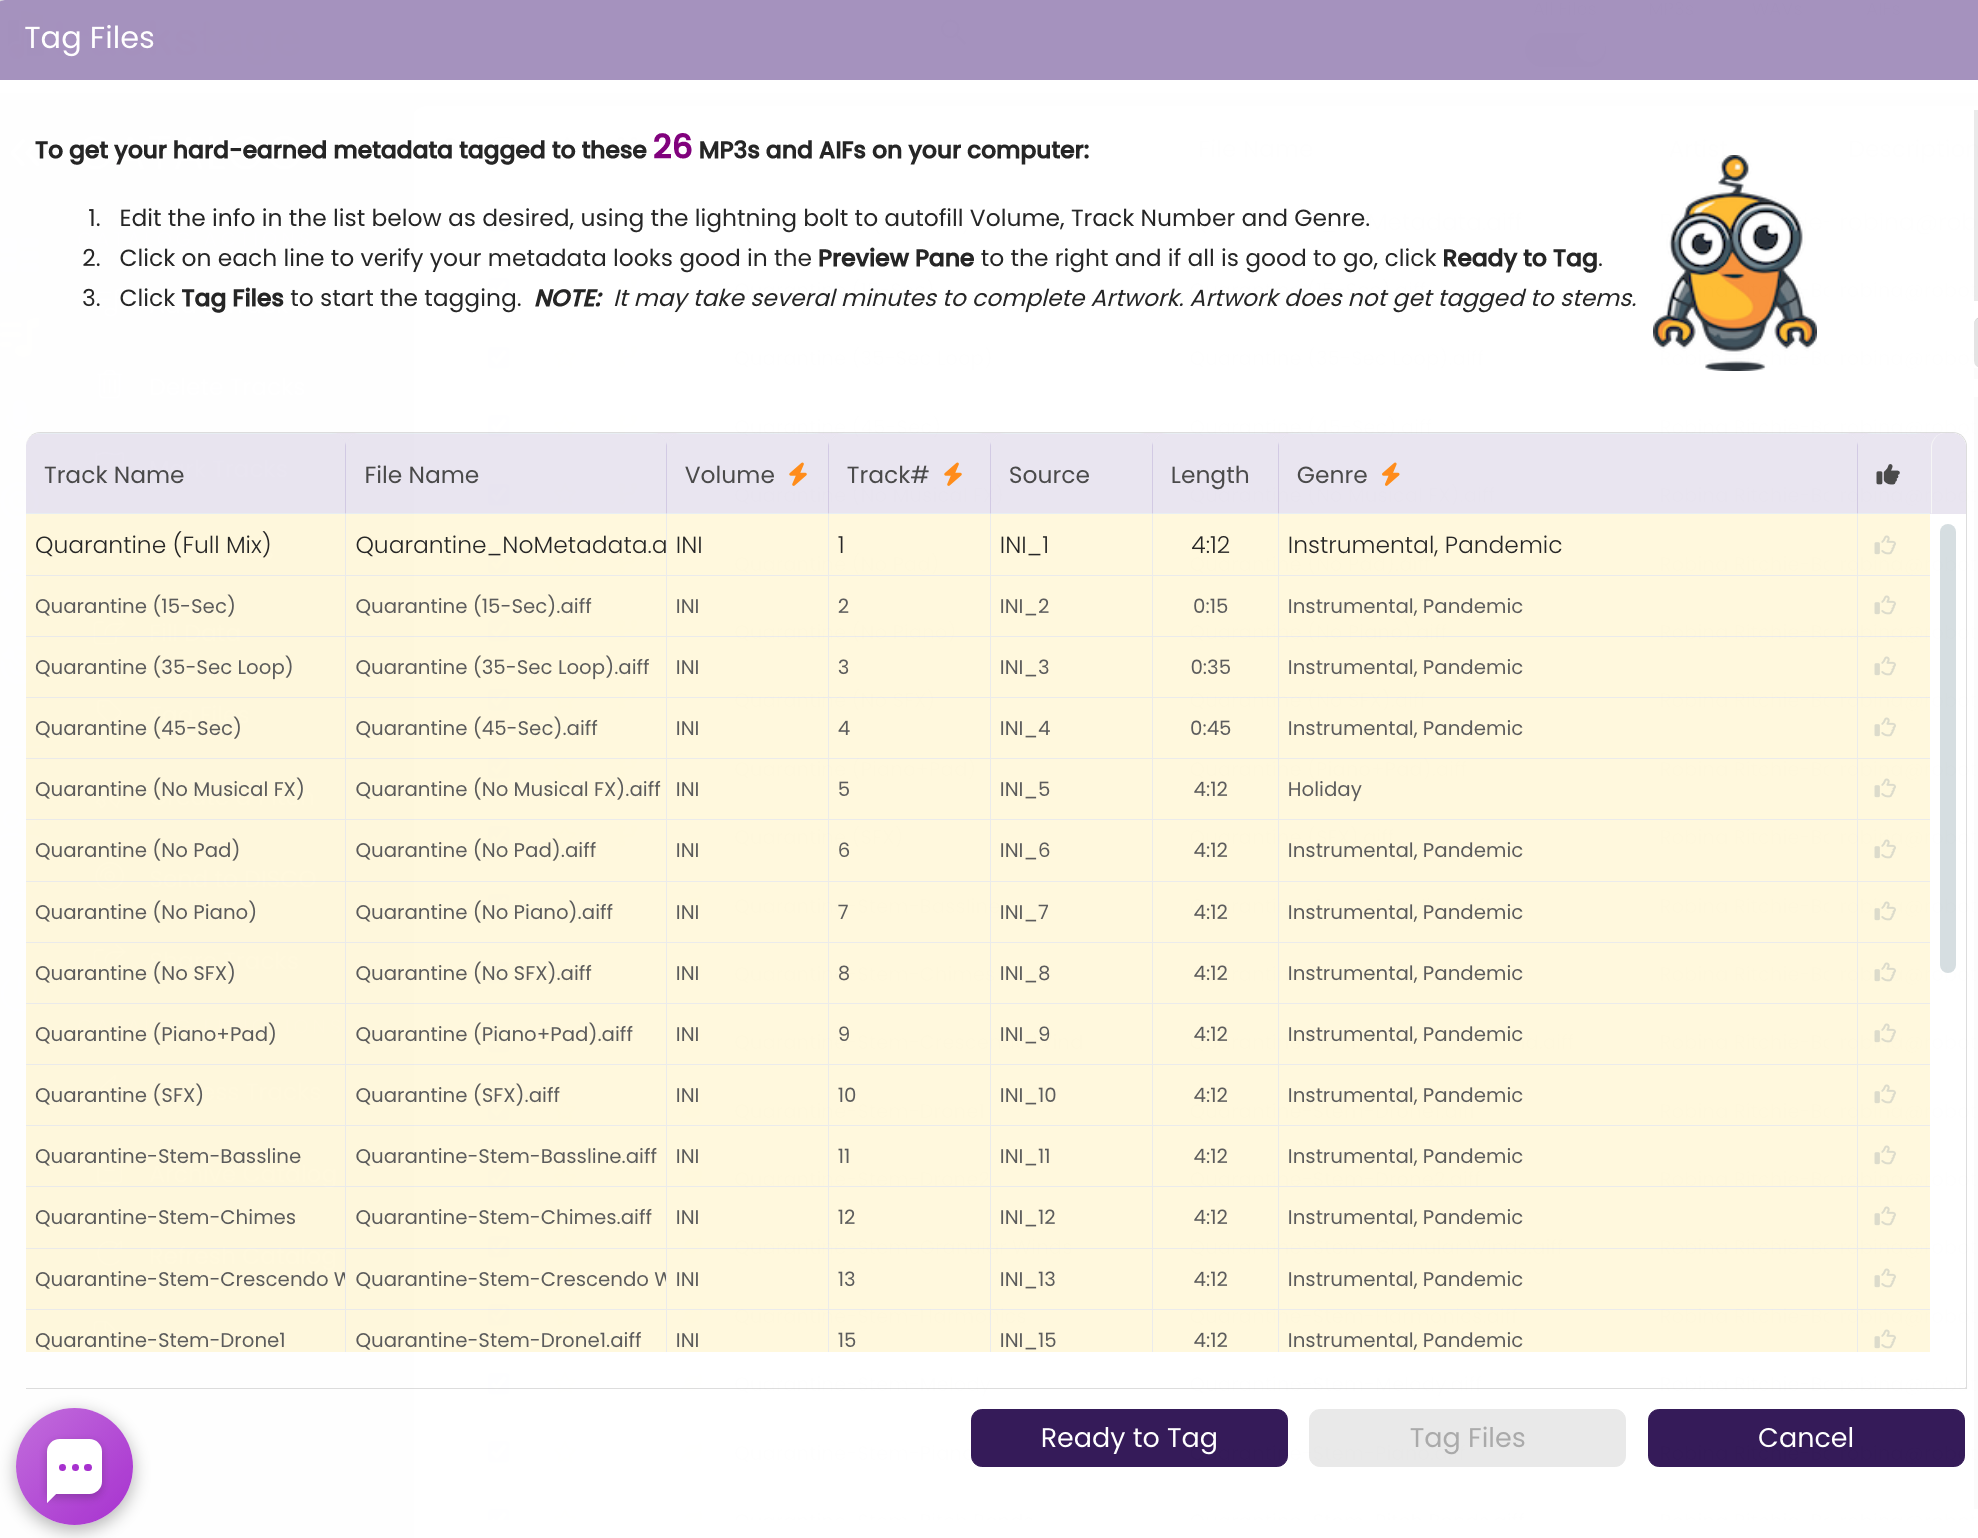
Task: Toggle thumbs-up for Quarantine (No Piano) row
Action: (x=1885, y=912)
